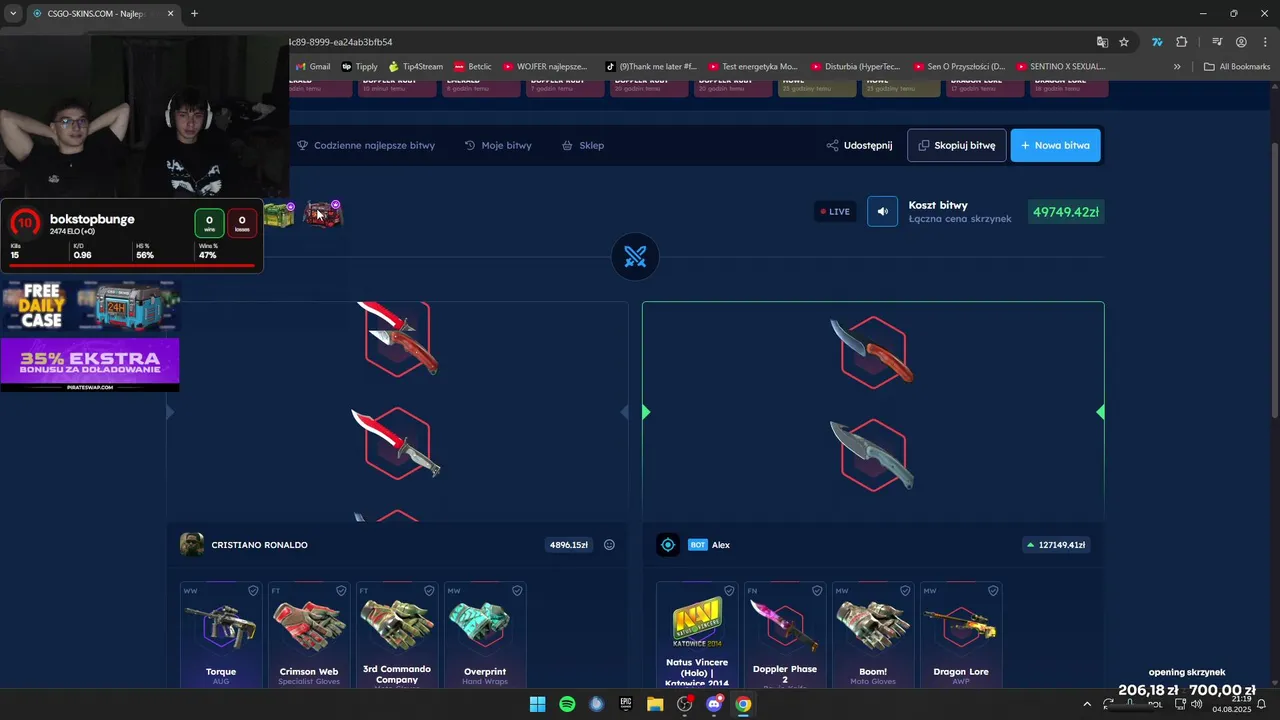Click the shield icon on Overprint card

tap(517, 591)
